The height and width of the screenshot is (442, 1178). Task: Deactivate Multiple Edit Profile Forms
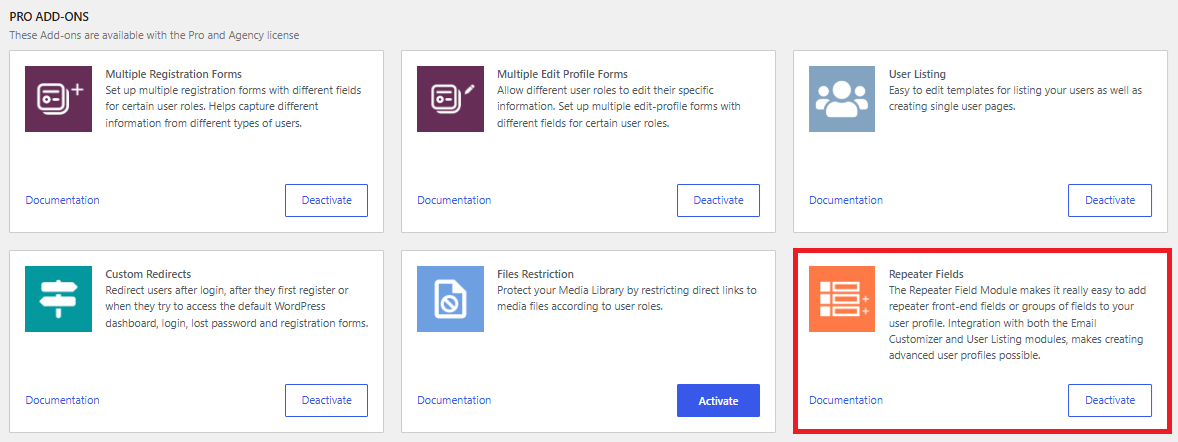pyautogui.click(x=718, y=200)
